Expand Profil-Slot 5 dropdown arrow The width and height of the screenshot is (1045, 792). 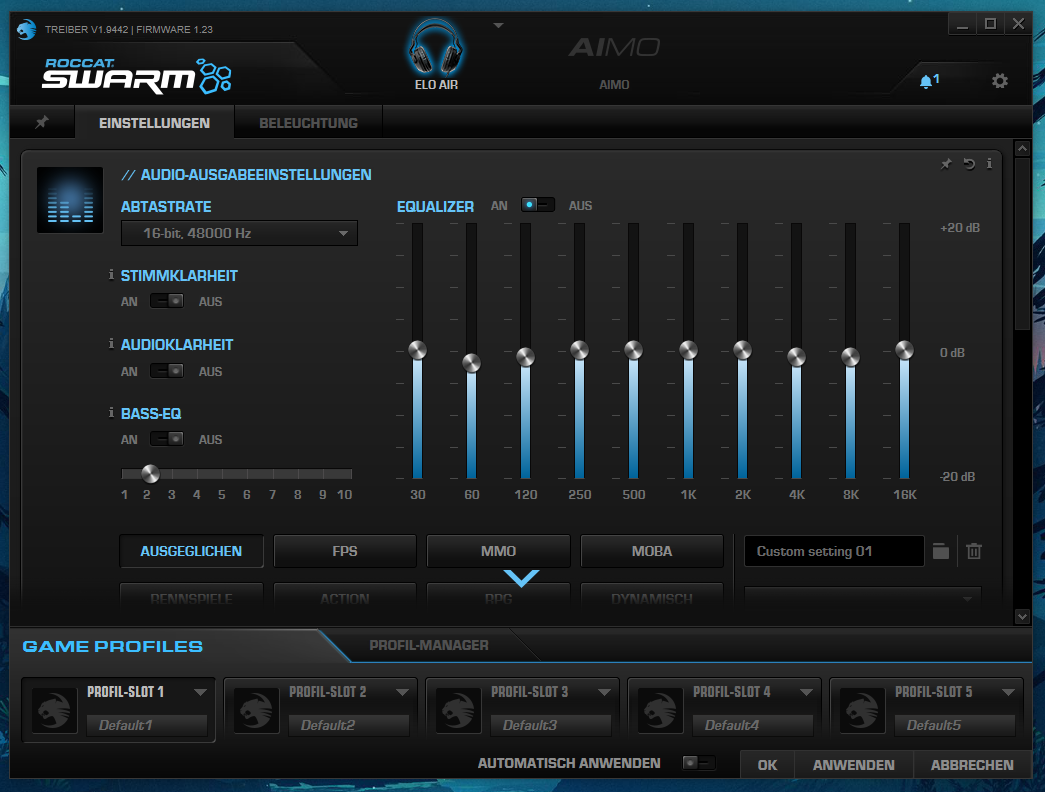click(1008, 693)
